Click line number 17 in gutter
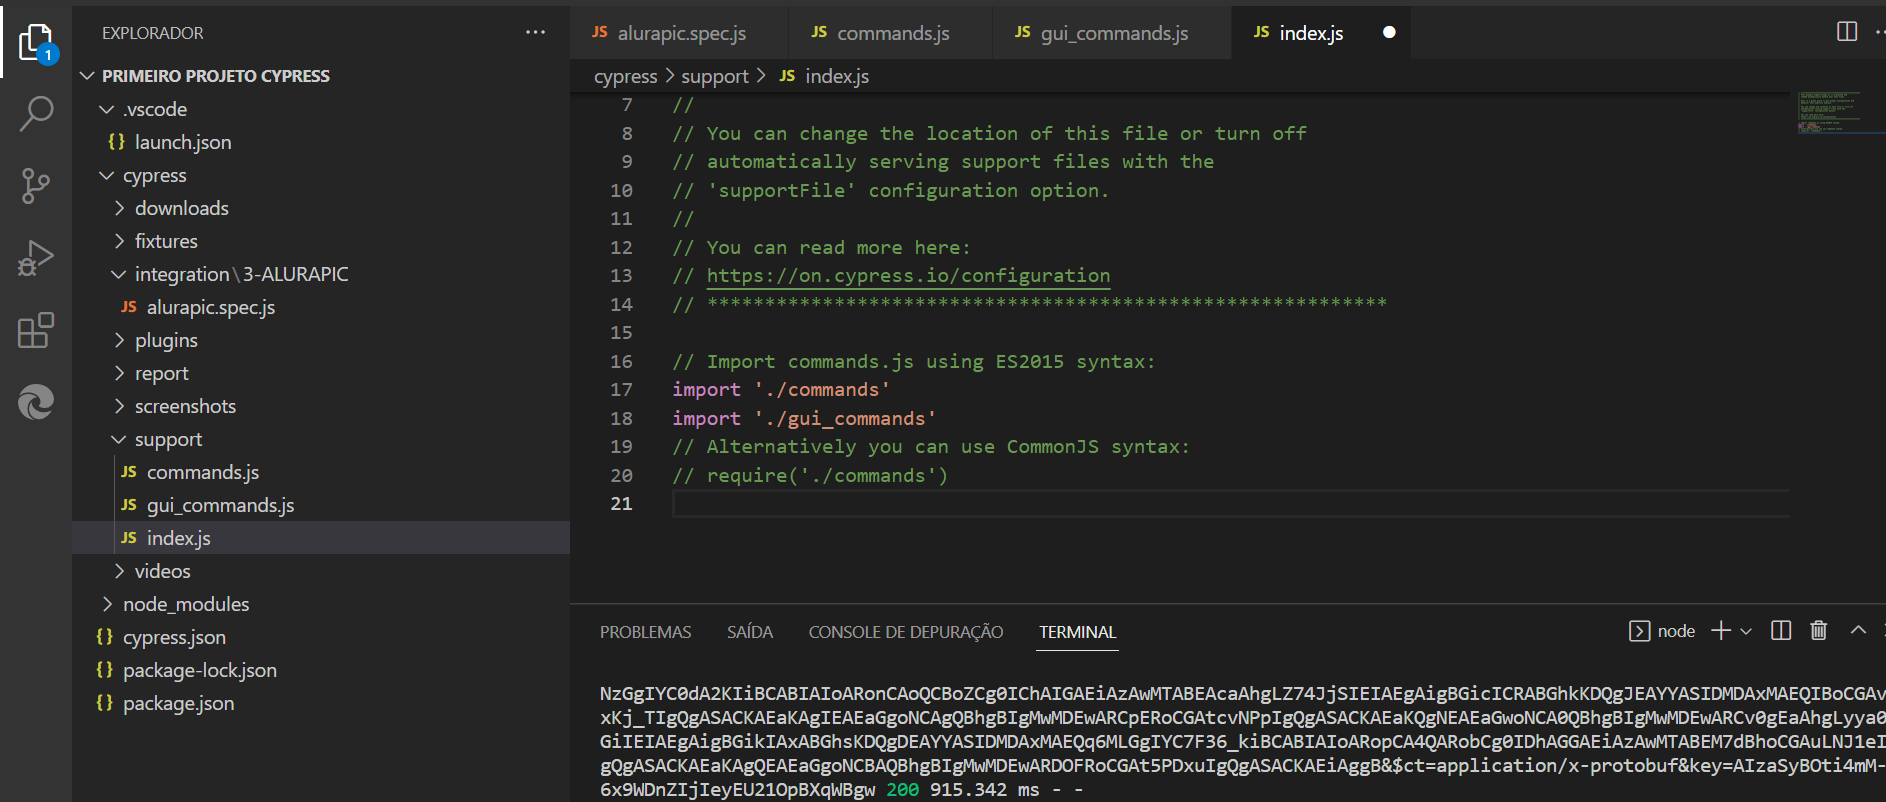The width and height of the screenshot is (1886, 802). pyautogui.click(x=621, y=390)
